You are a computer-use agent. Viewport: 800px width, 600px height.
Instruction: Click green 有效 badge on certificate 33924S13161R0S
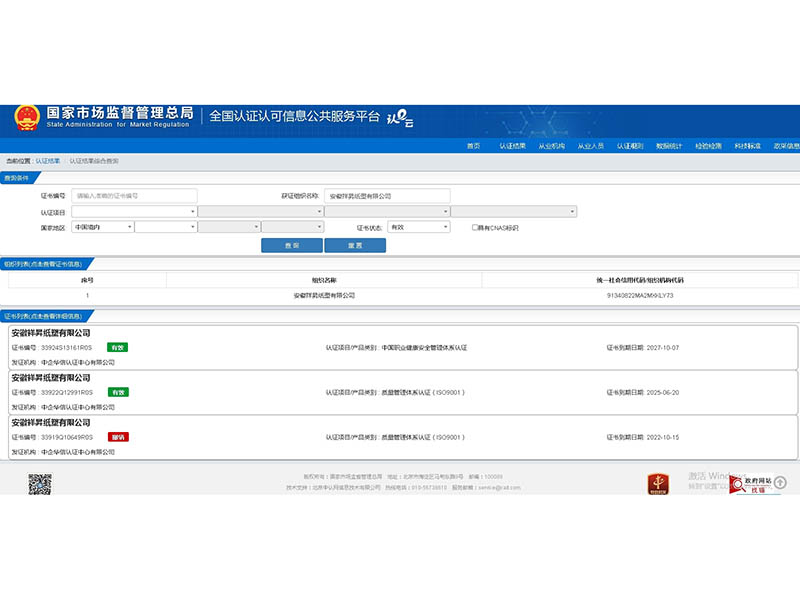pyautogui.click(x=117, y=347)
